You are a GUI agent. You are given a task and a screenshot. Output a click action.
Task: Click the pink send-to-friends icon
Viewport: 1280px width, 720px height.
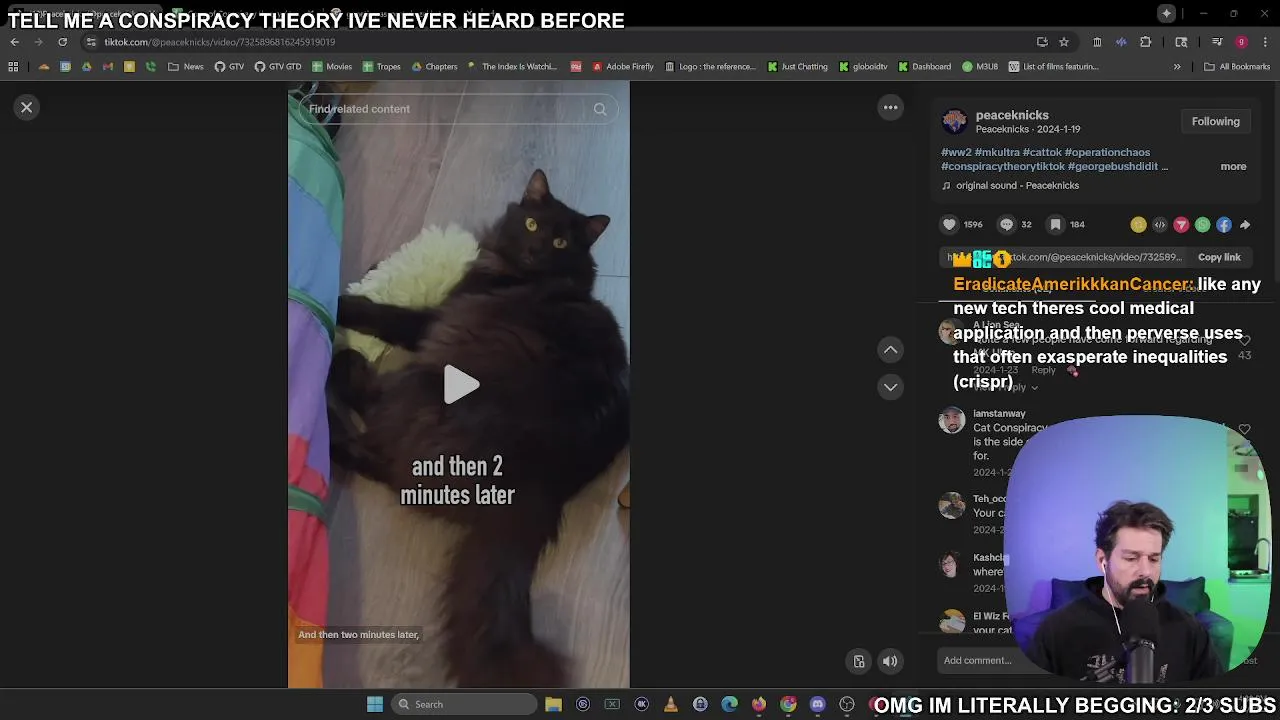[1181, 225]
